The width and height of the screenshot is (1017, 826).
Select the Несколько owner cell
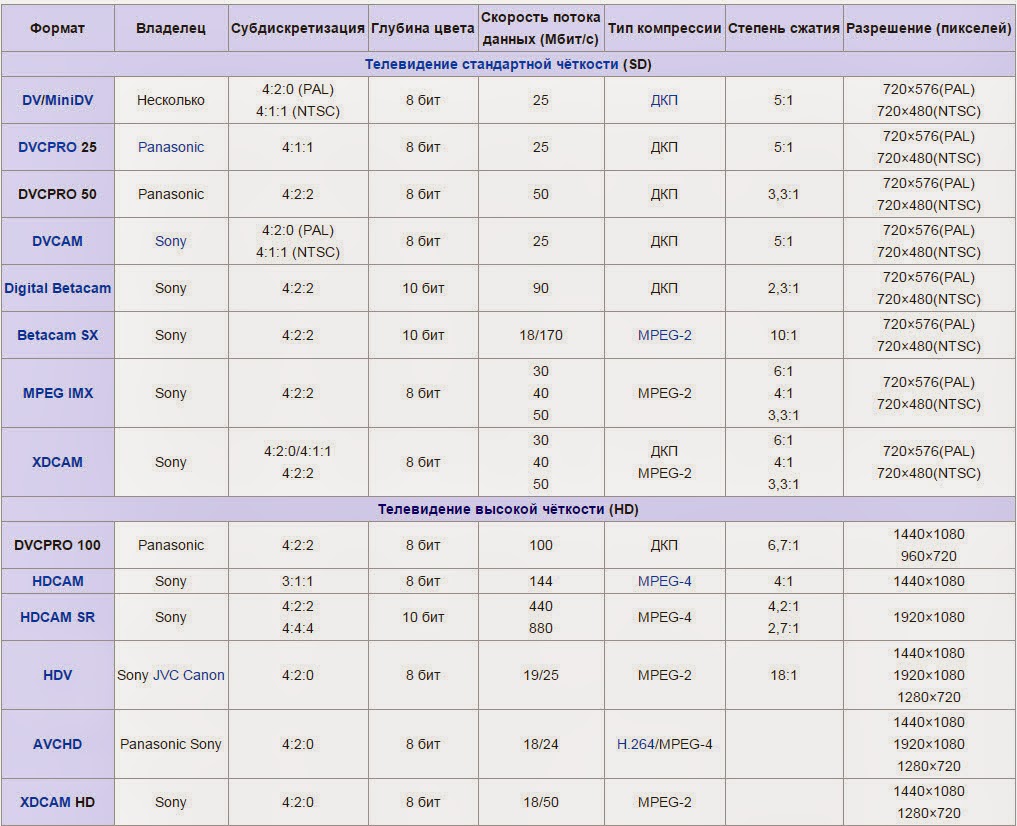pos(171,100)
